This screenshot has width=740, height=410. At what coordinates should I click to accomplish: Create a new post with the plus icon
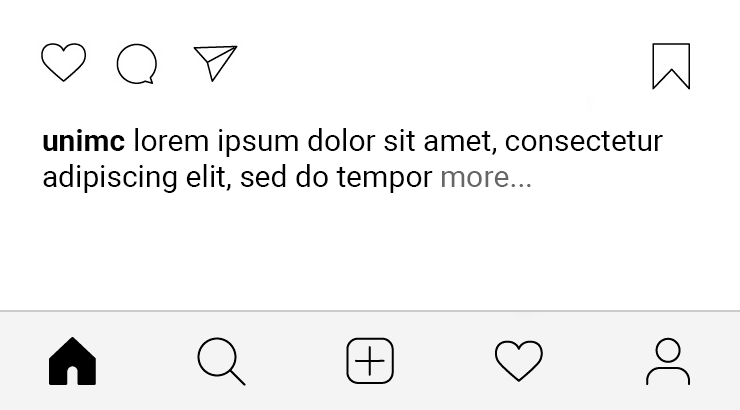tap(370, 361)
